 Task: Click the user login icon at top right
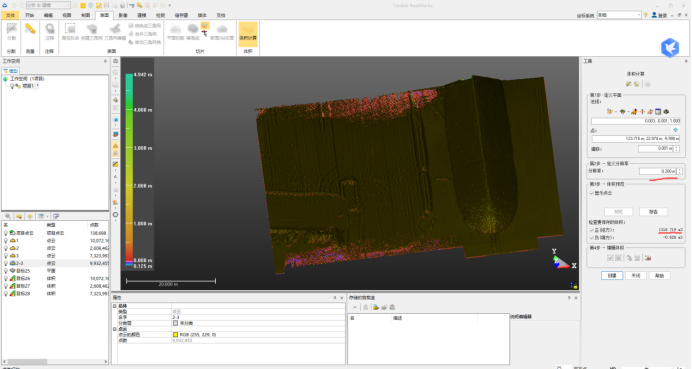click(x=654, y=15)
